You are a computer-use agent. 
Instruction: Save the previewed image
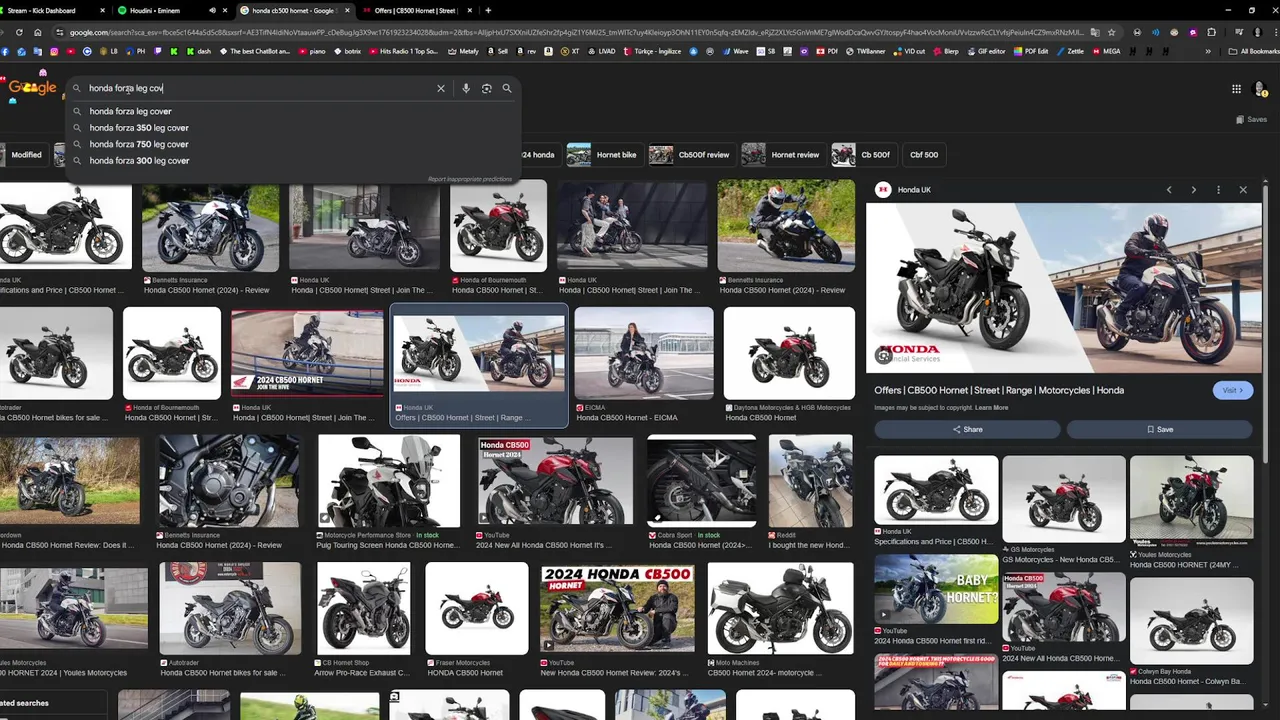point(1159,429)
